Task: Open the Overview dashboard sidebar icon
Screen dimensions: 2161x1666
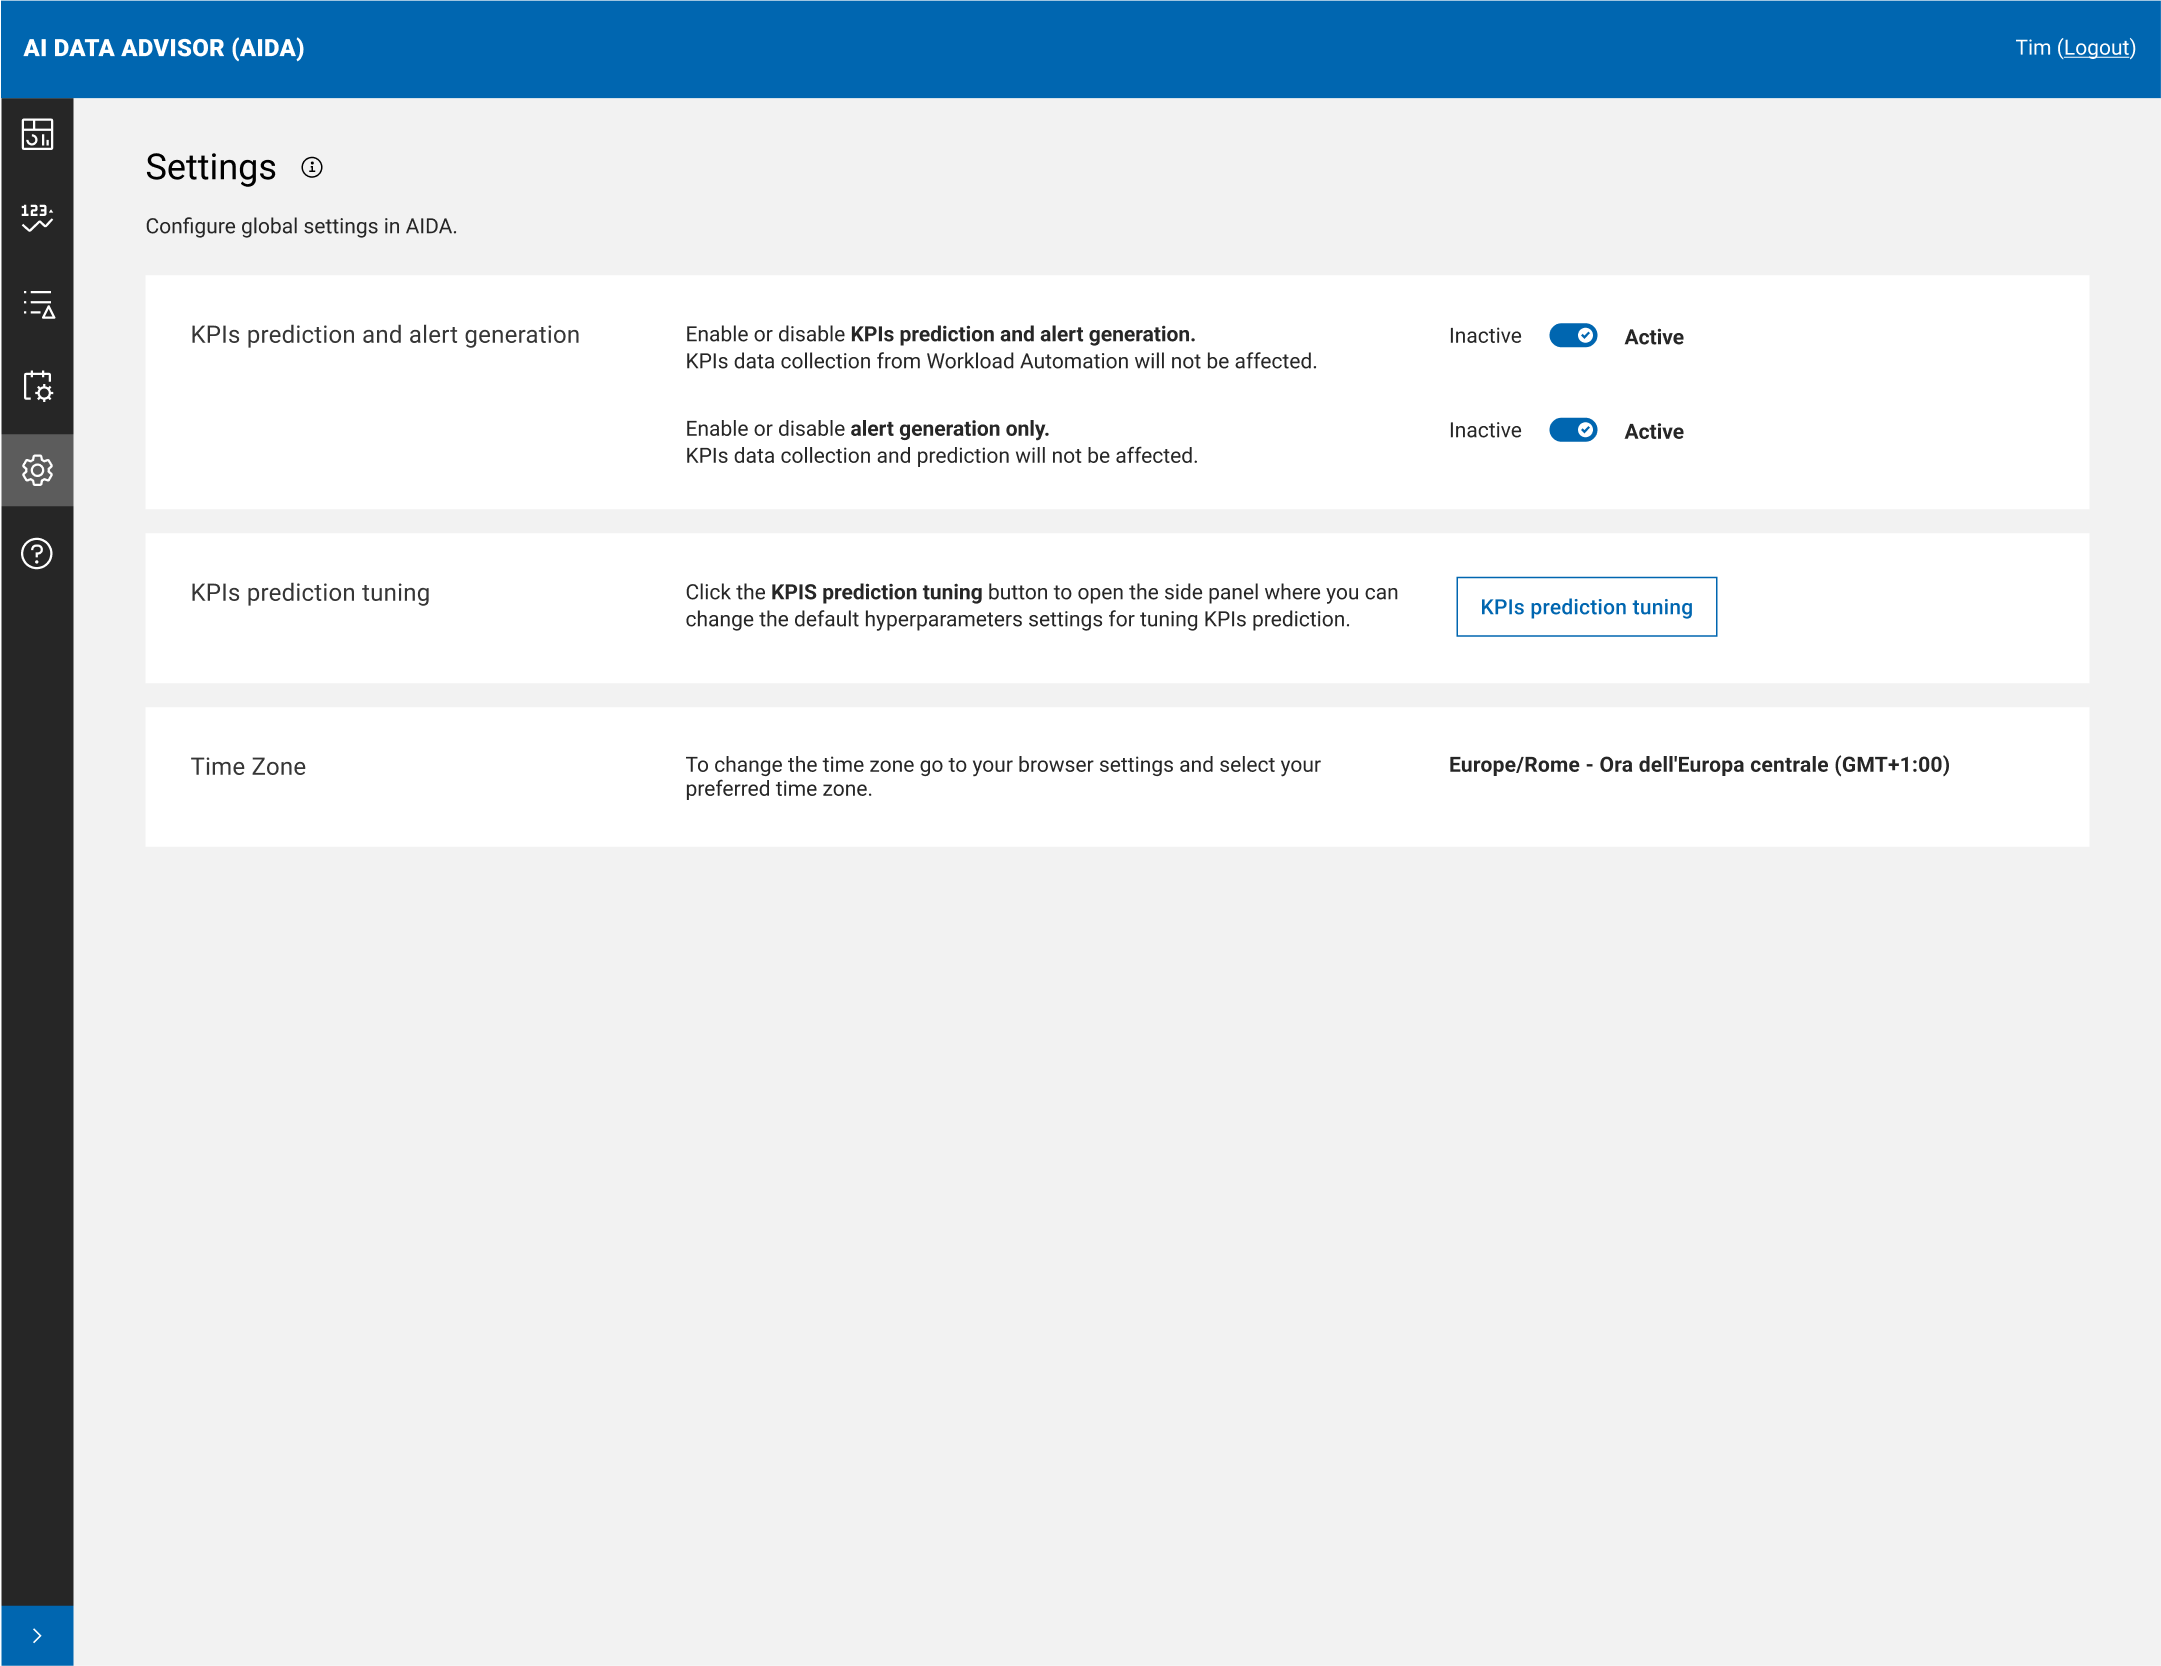Action: pyautogui.click(x=37, y=134)
